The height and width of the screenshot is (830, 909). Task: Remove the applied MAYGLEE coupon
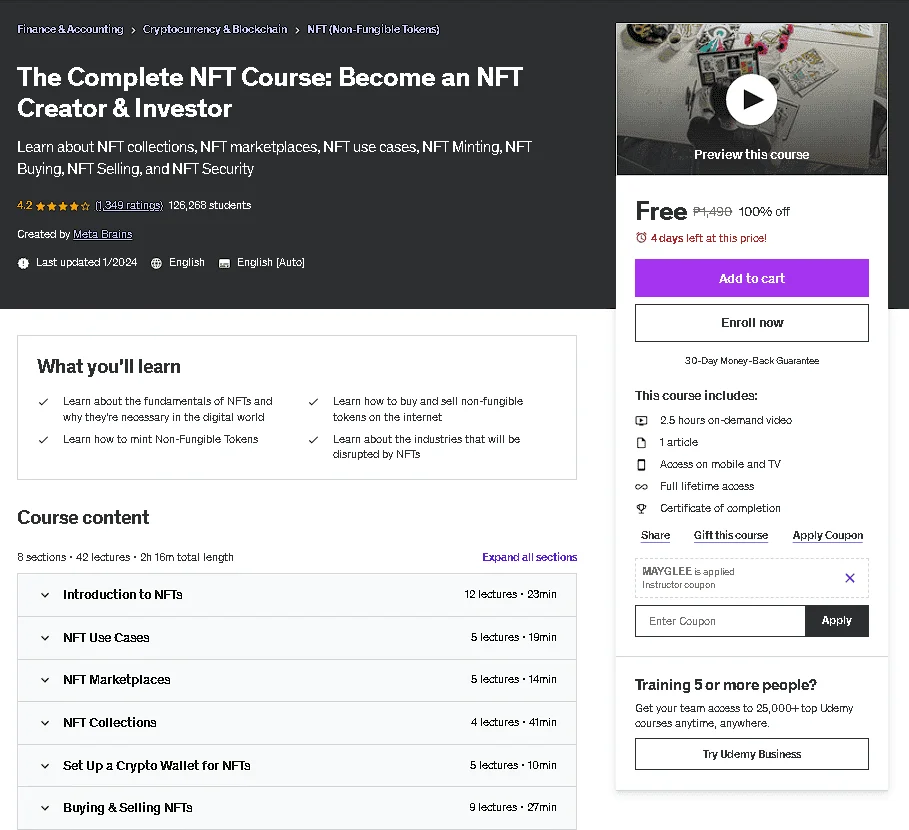(850, 578)
